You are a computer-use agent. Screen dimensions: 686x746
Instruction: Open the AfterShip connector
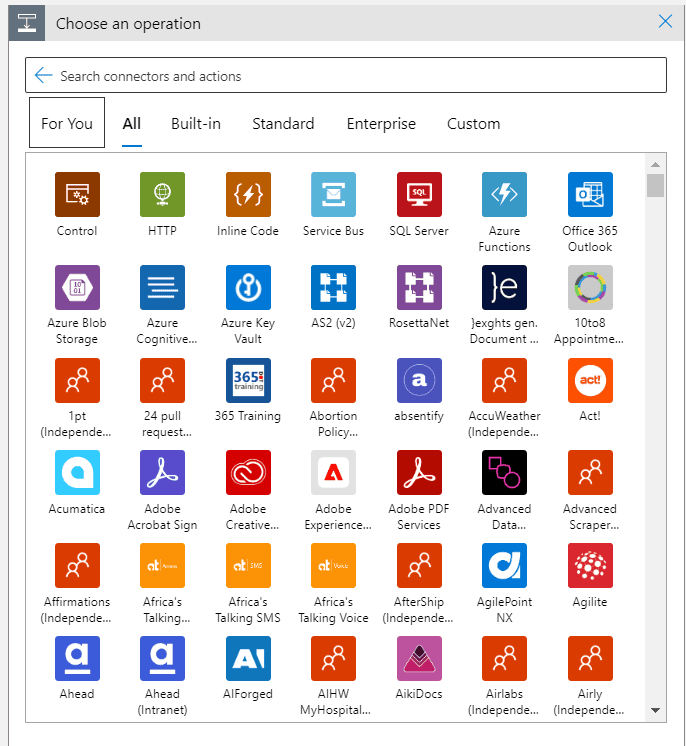coord(419,565)
